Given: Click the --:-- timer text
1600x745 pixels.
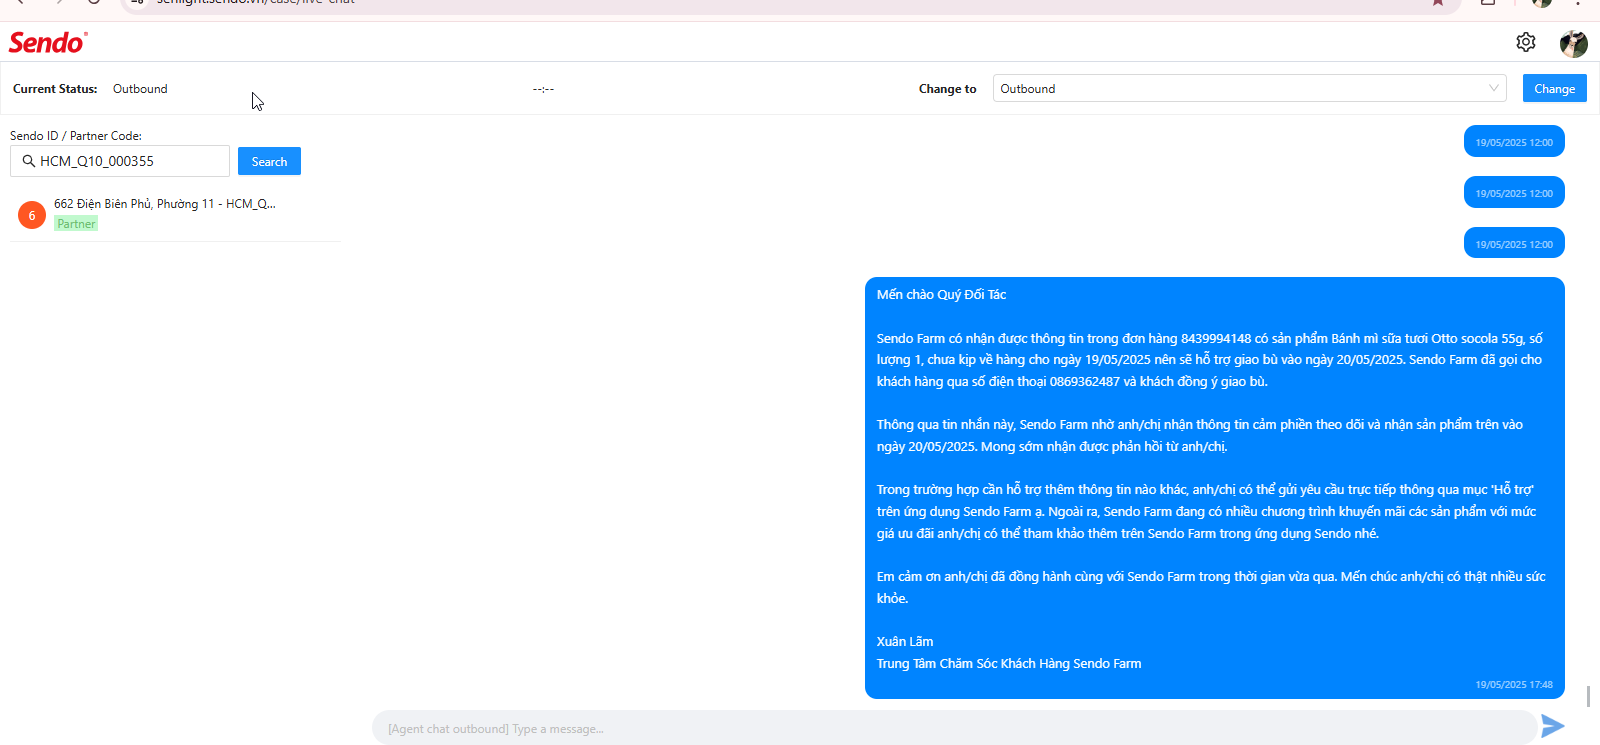Looking at the screenshot, I should [543, 89].
